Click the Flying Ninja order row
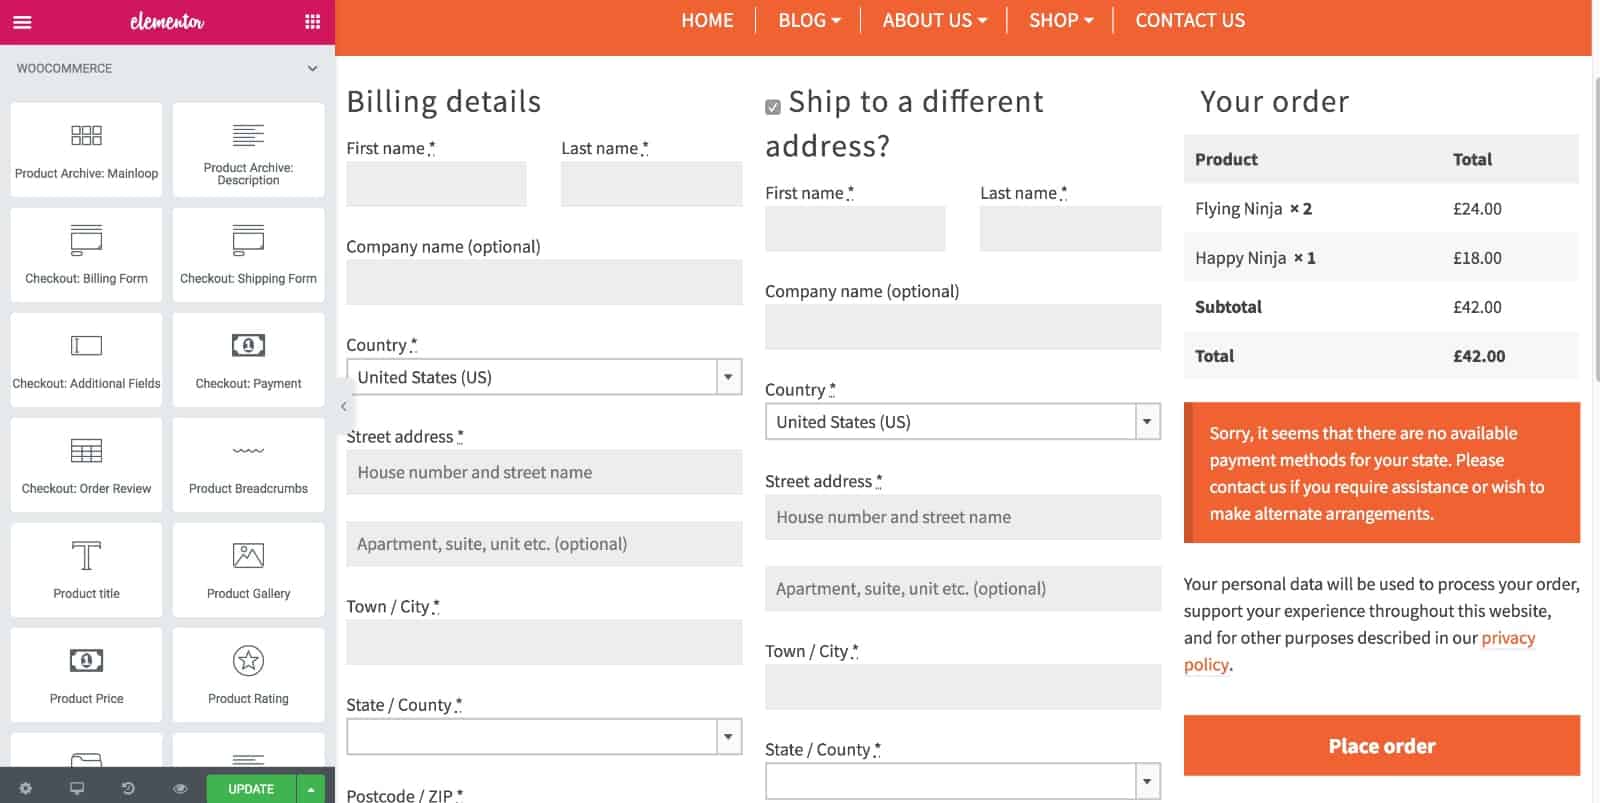This screenshot has height=803, width=1600. coord(1381,208)
